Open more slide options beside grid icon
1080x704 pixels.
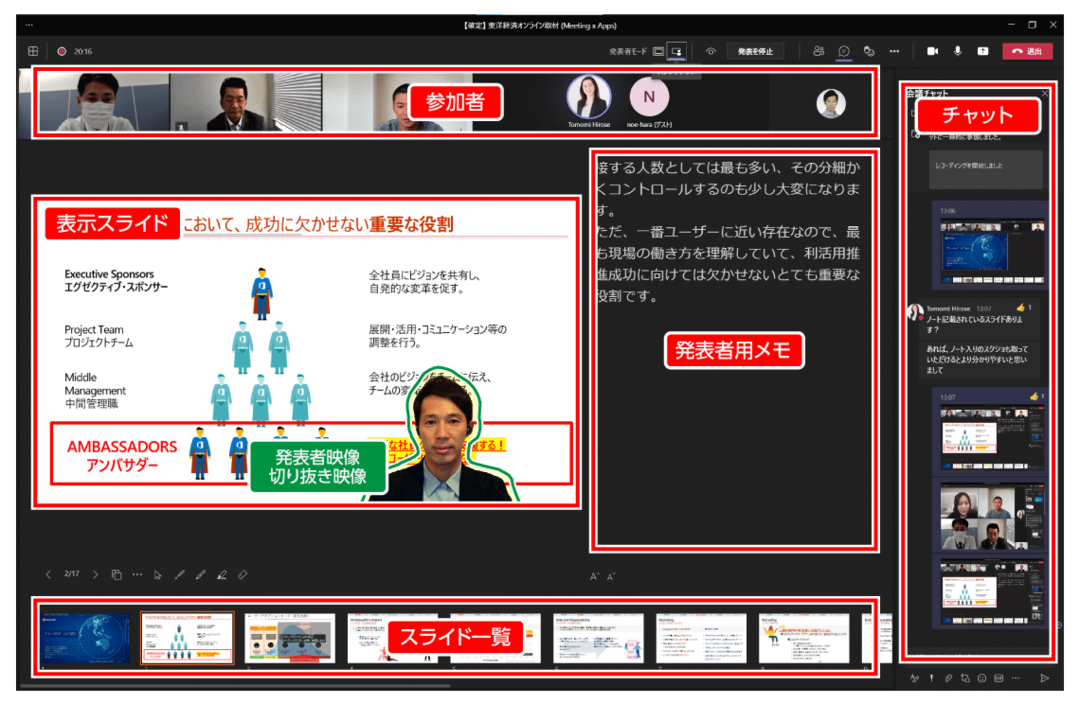137,574
